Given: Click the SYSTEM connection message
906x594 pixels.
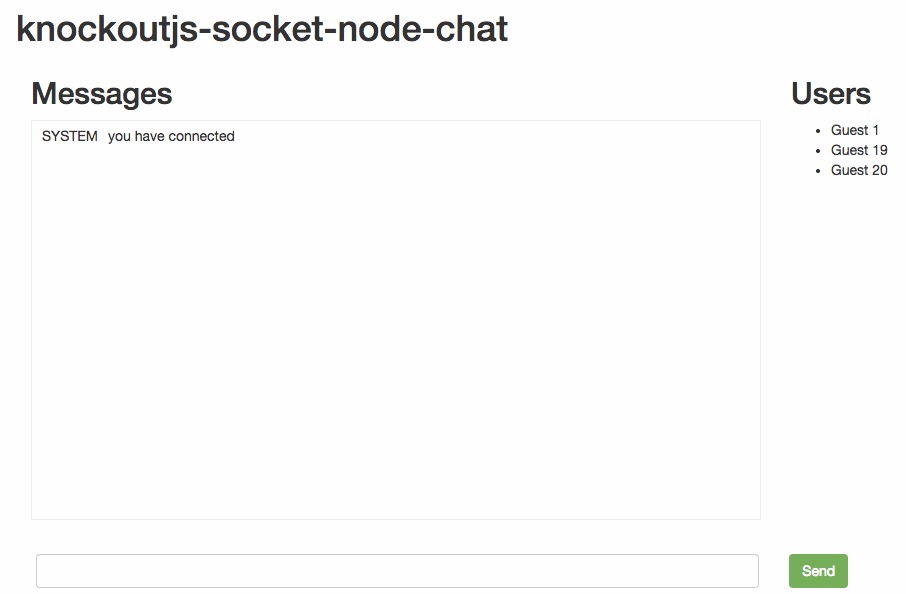Looking at the screenshot, I should (x=137, y=136).
